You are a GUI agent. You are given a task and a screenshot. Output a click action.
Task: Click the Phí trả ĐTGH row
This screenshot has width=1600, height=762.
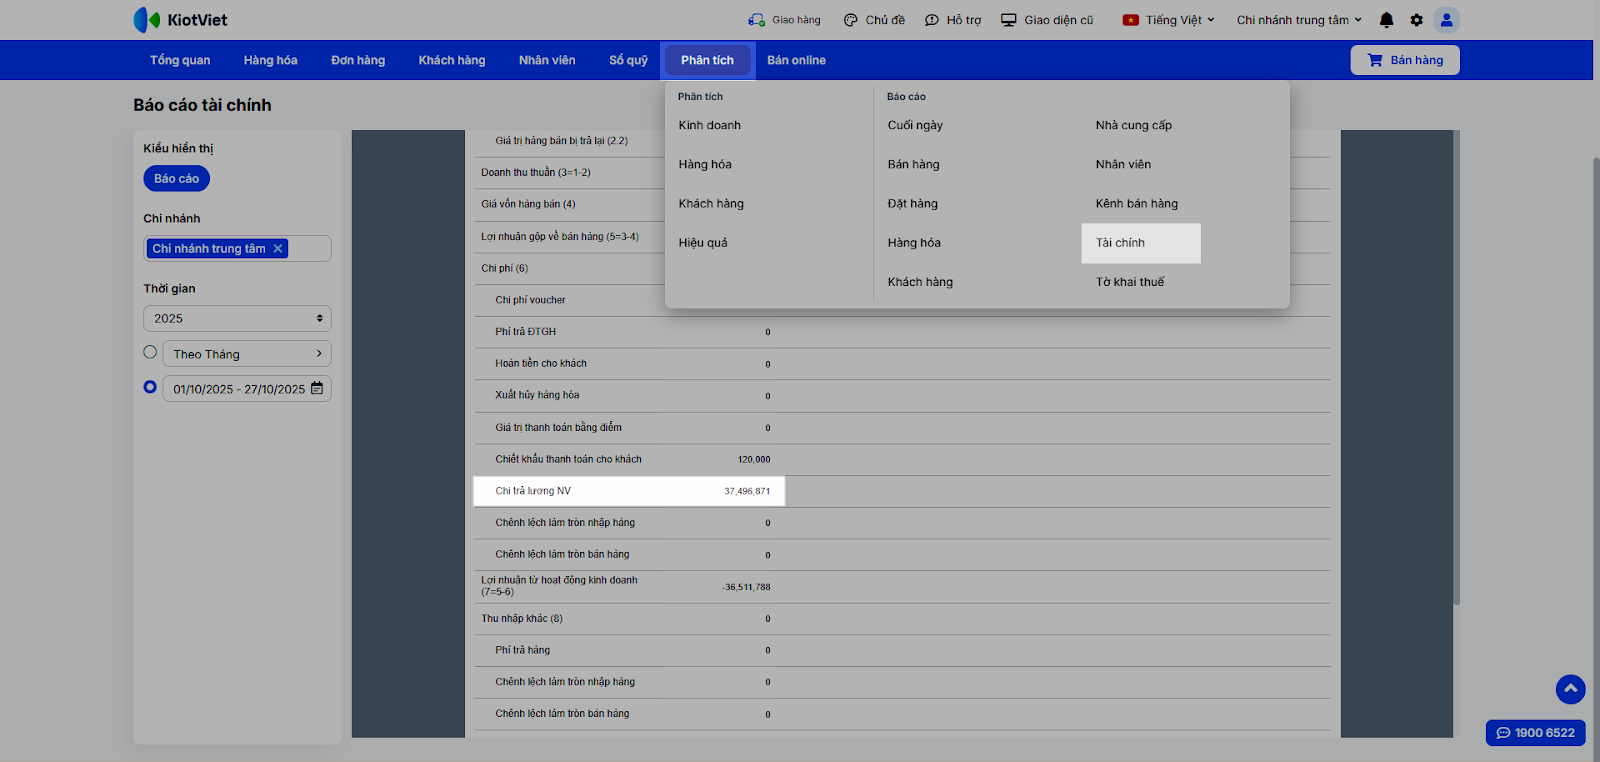[x=903, y=332]
